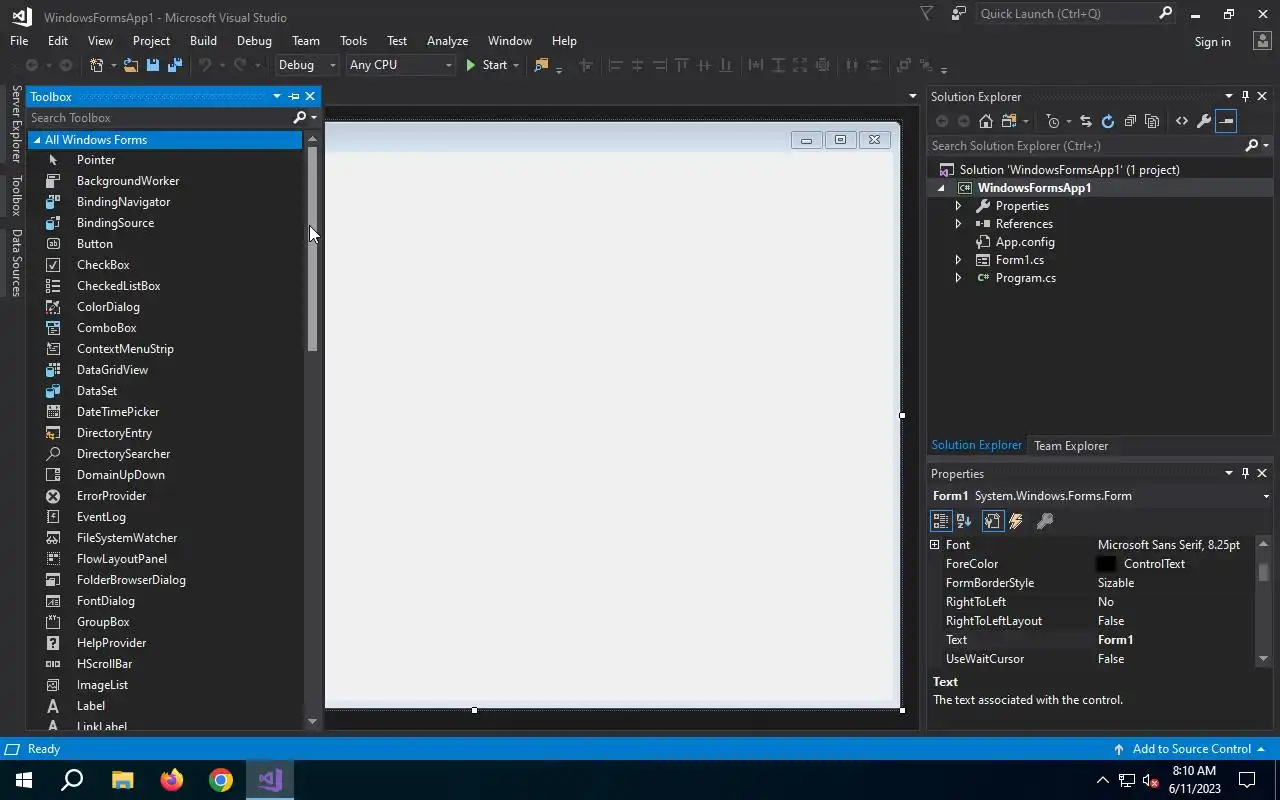Click Add to Source Control in status bar
1280x800 pixels.
tap(1189, 749)
